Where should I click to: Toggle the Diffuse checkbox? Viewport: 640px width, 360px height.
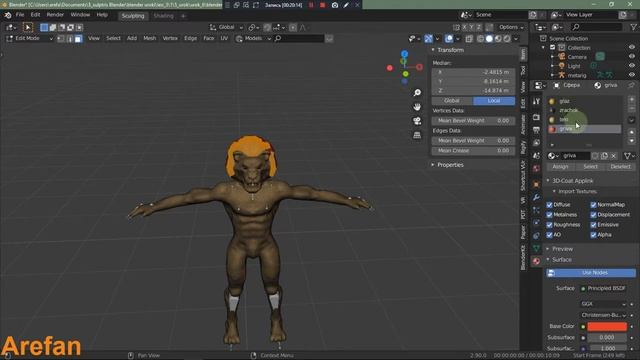(x=549, y=205)
